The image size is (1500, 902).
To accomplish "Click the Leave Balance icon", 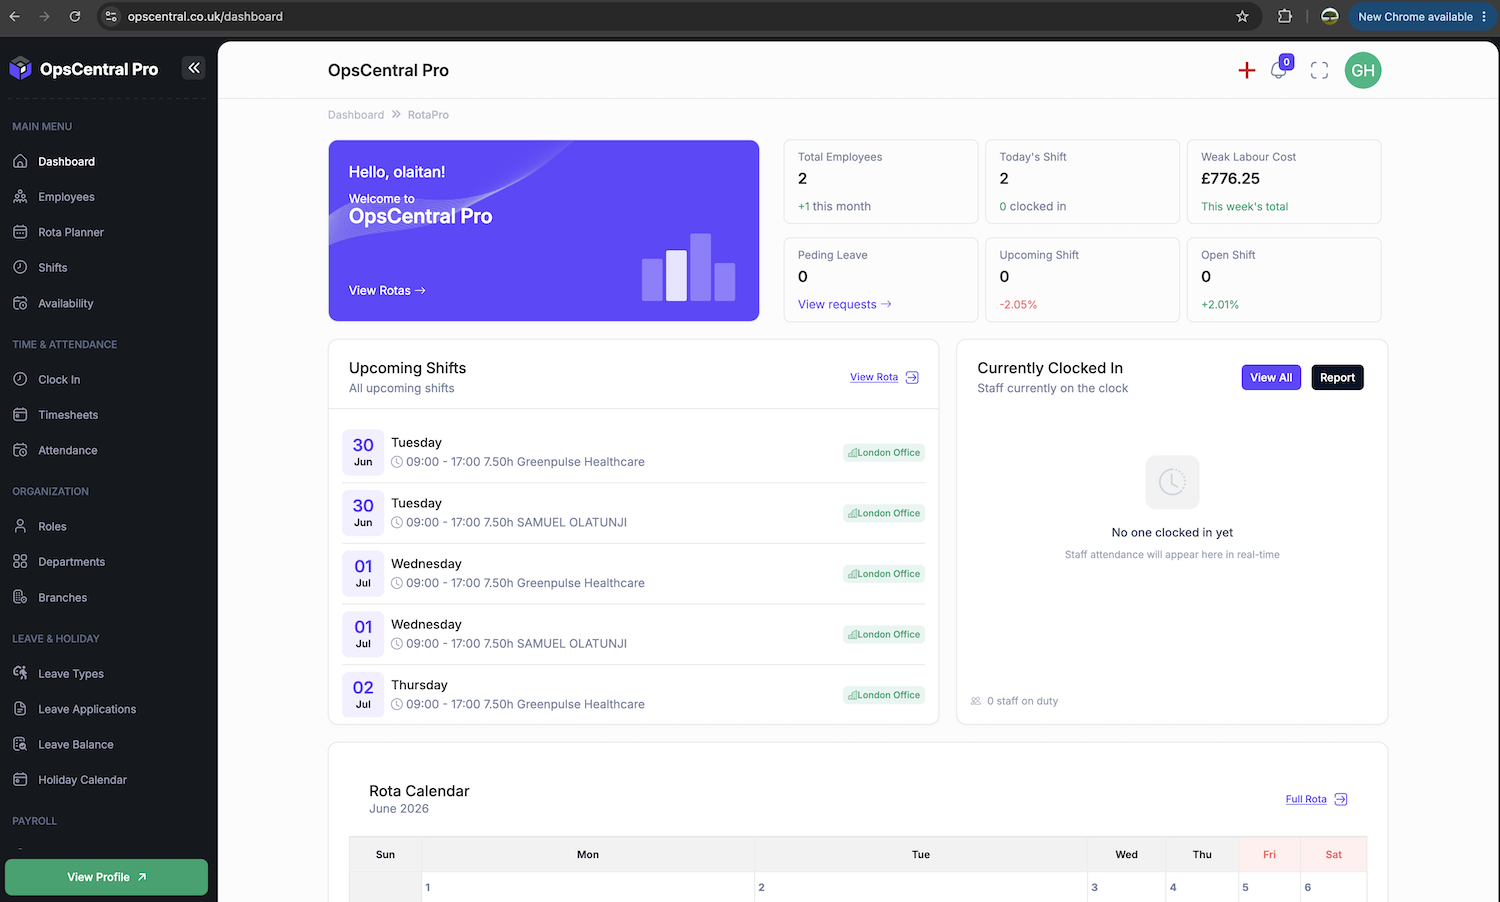I will click(20, 744).
